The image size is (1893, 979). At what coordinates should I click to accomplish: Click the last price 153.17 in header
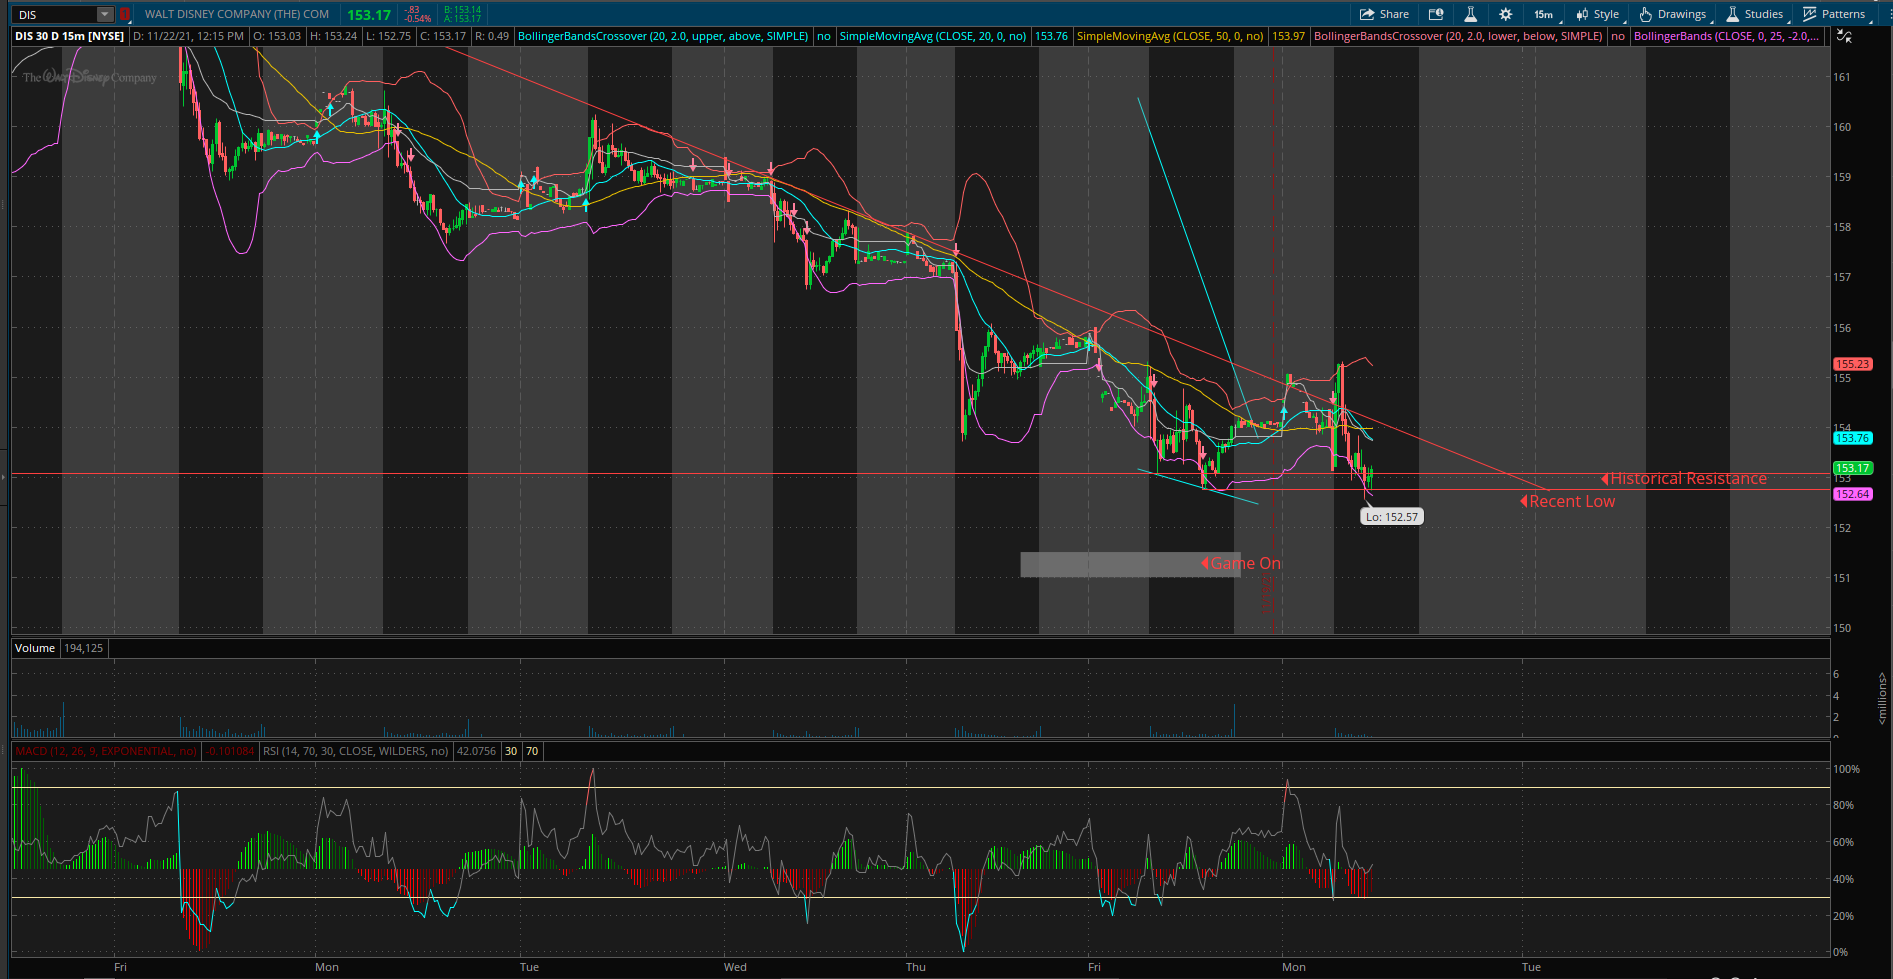[x=369, y=15]
